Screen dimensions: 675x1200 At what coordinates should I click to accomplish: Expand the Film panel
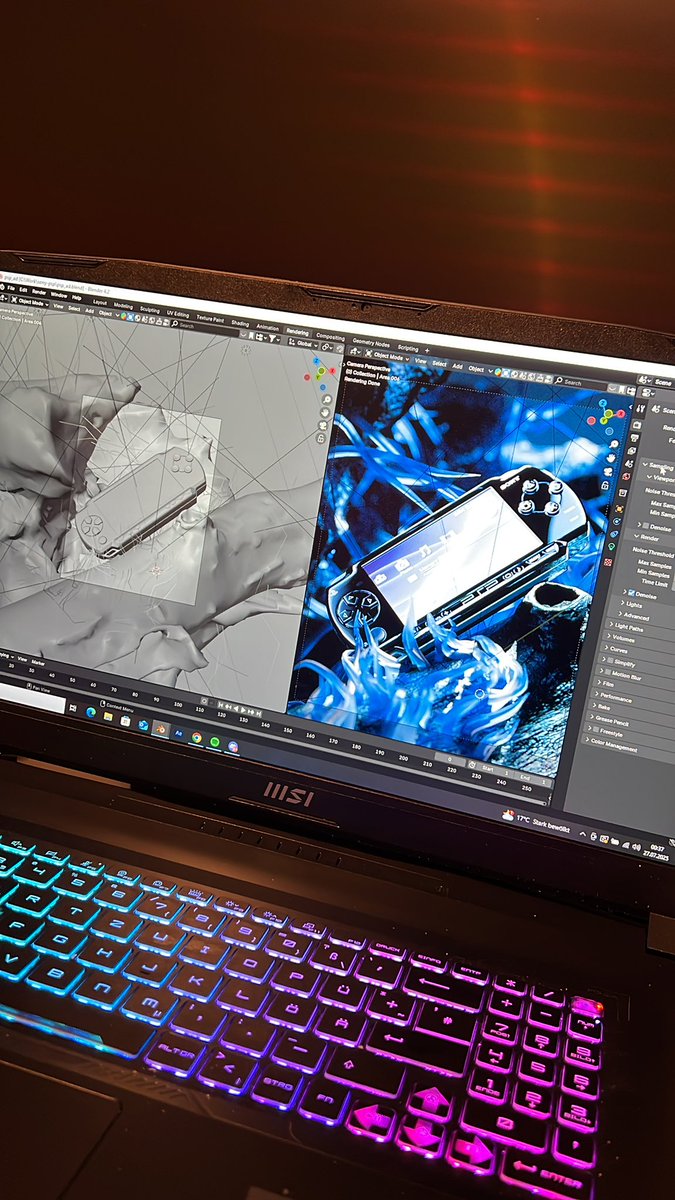click(606, 684)
